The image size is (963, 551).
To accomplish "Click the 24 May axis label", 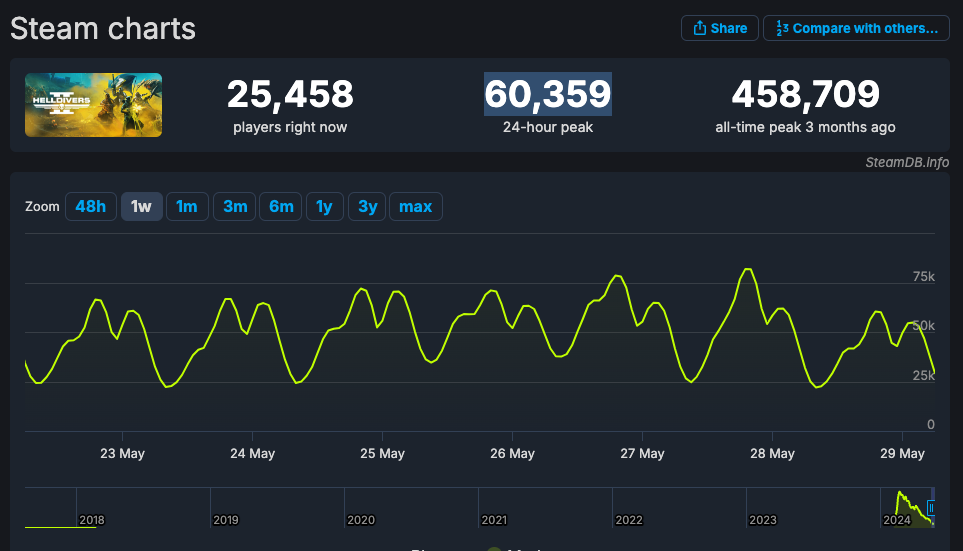I will pos(252,453).
